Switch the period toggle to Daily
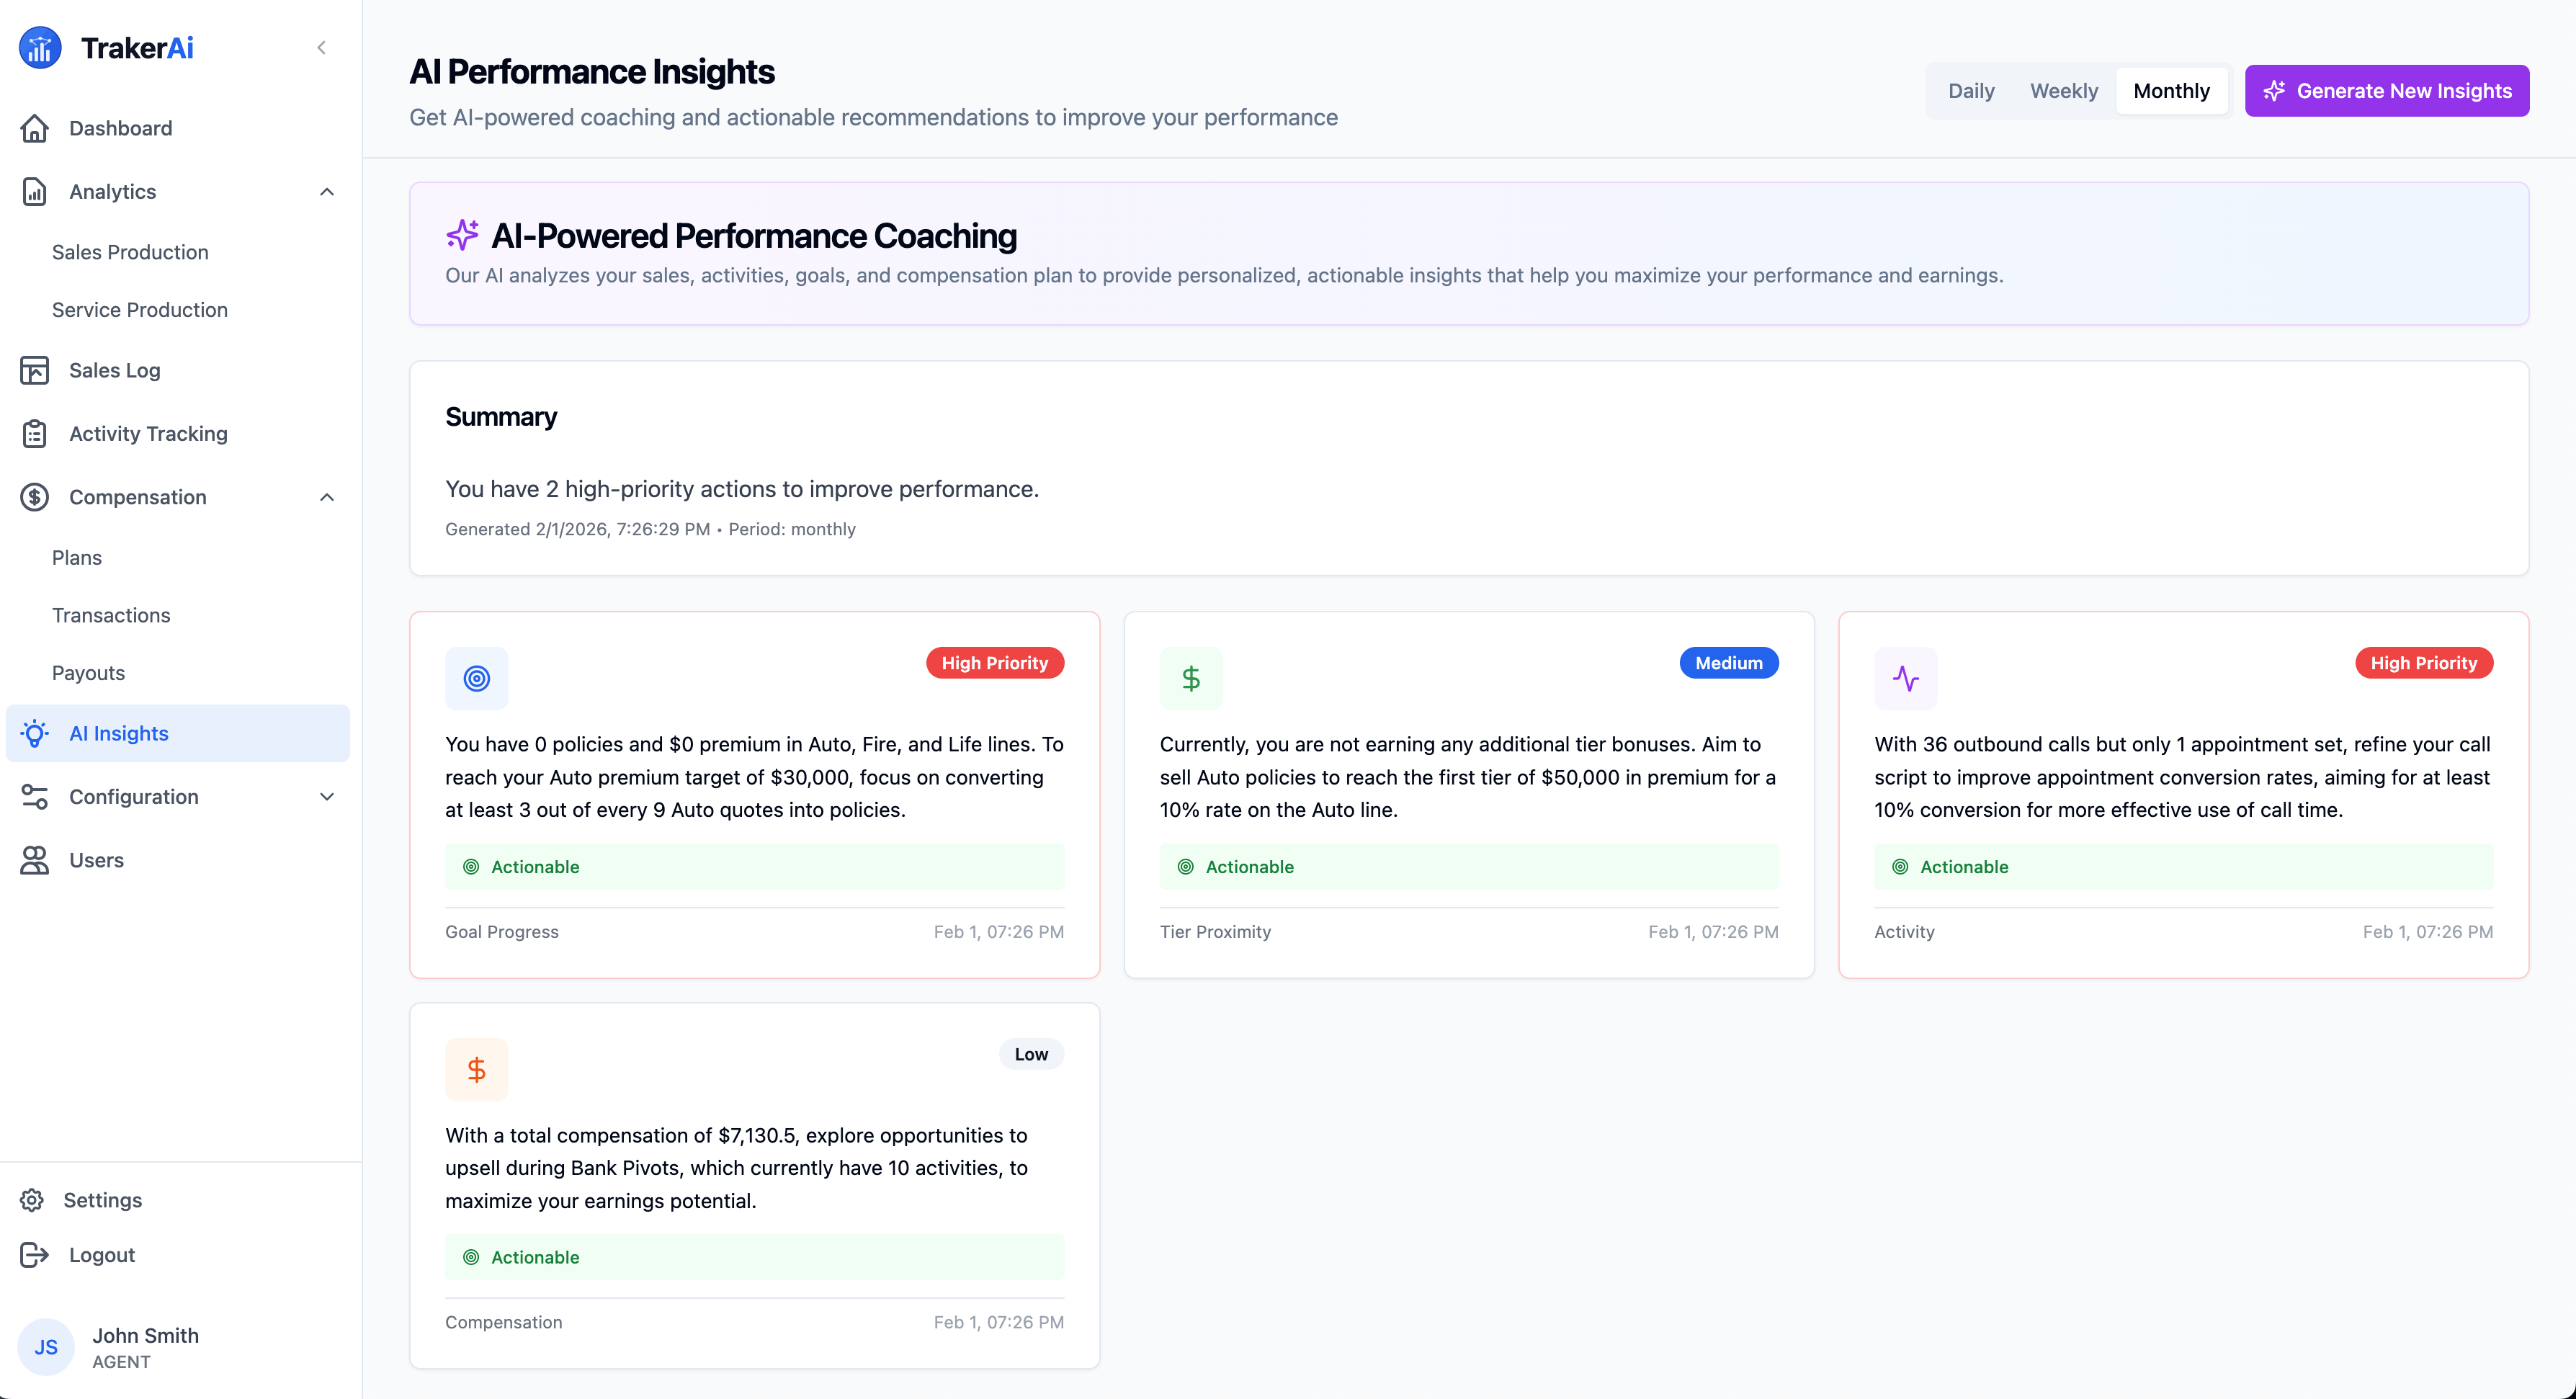The image size is (2576, 1399). pos(1970,91)
